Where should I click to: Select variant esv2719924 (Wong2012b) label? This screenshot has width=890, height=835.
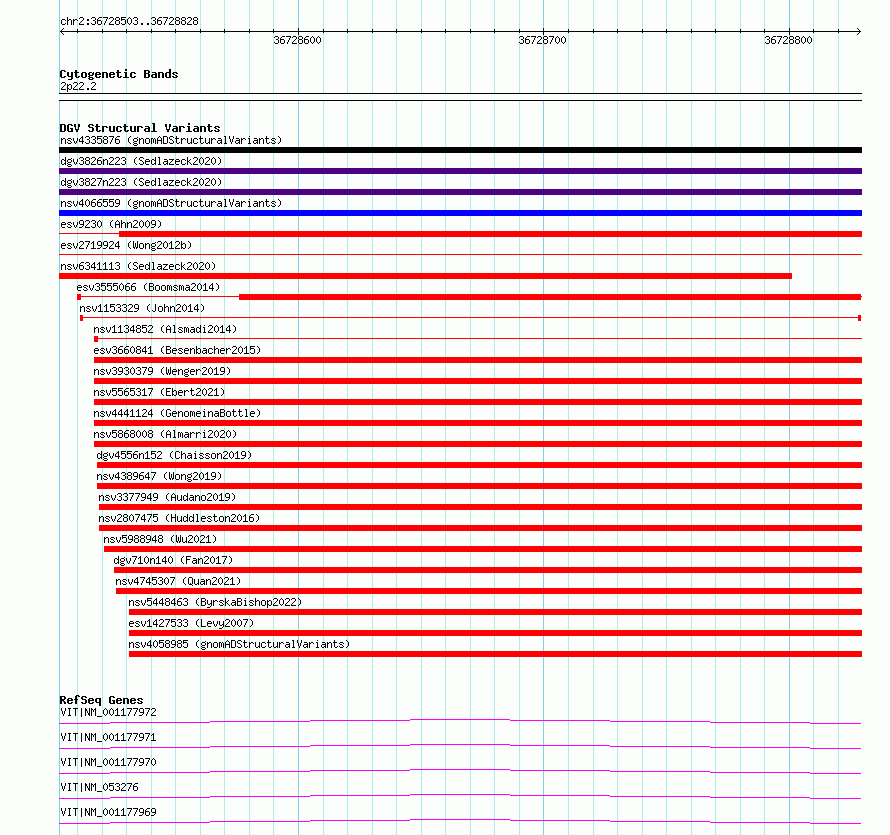point(126,245)
